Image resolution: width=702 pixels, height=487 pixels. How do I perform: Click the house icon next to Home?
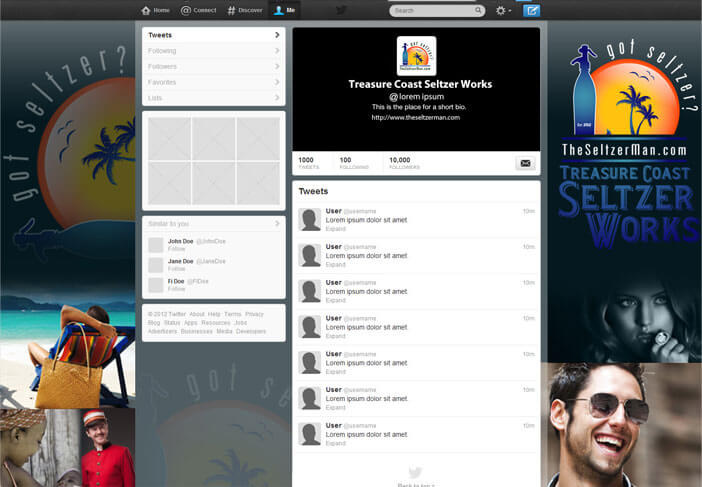click(146, 10)
